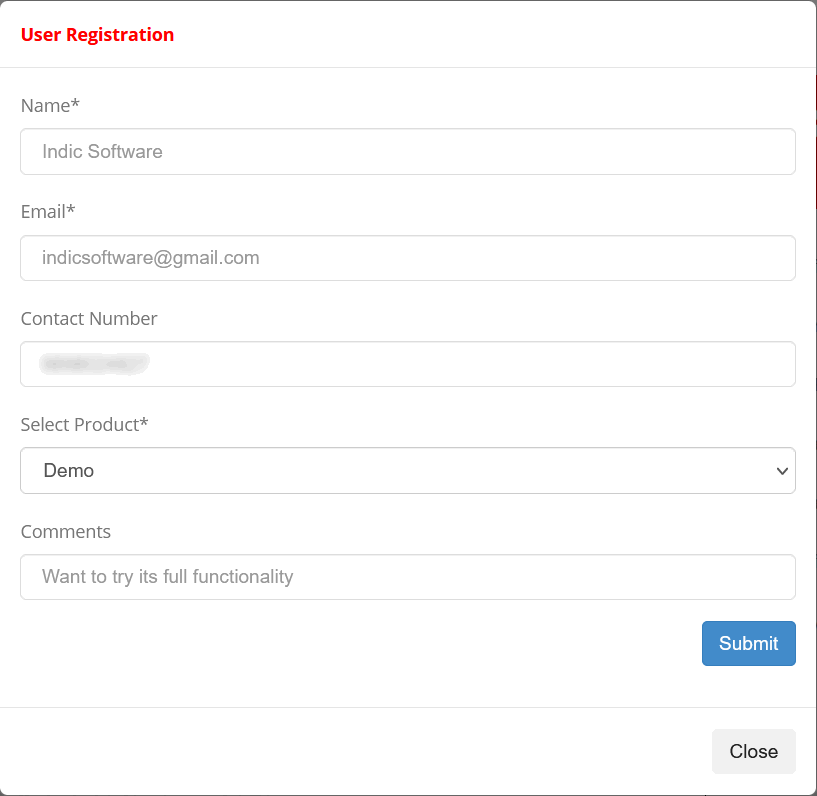Close the User Registration dialog

pyautogui.click(x=753, y=751)
